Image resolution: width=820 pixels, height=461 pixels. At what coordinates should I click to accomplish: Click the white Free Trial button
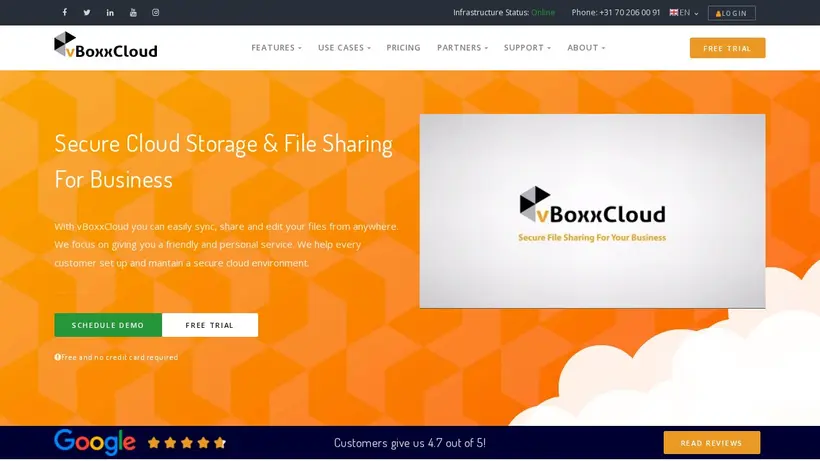pyautogui.click(x=210, y=325)
